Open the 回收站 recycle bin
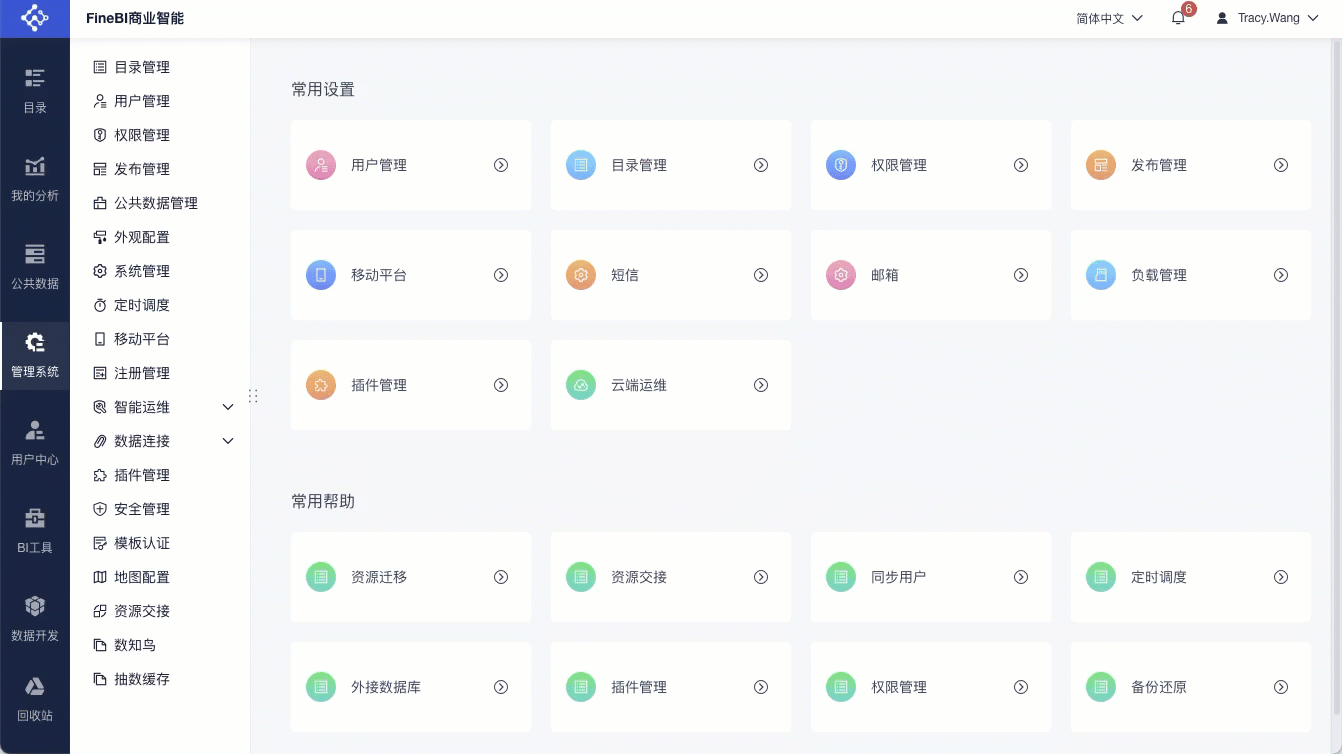 (x=35, y=698)
